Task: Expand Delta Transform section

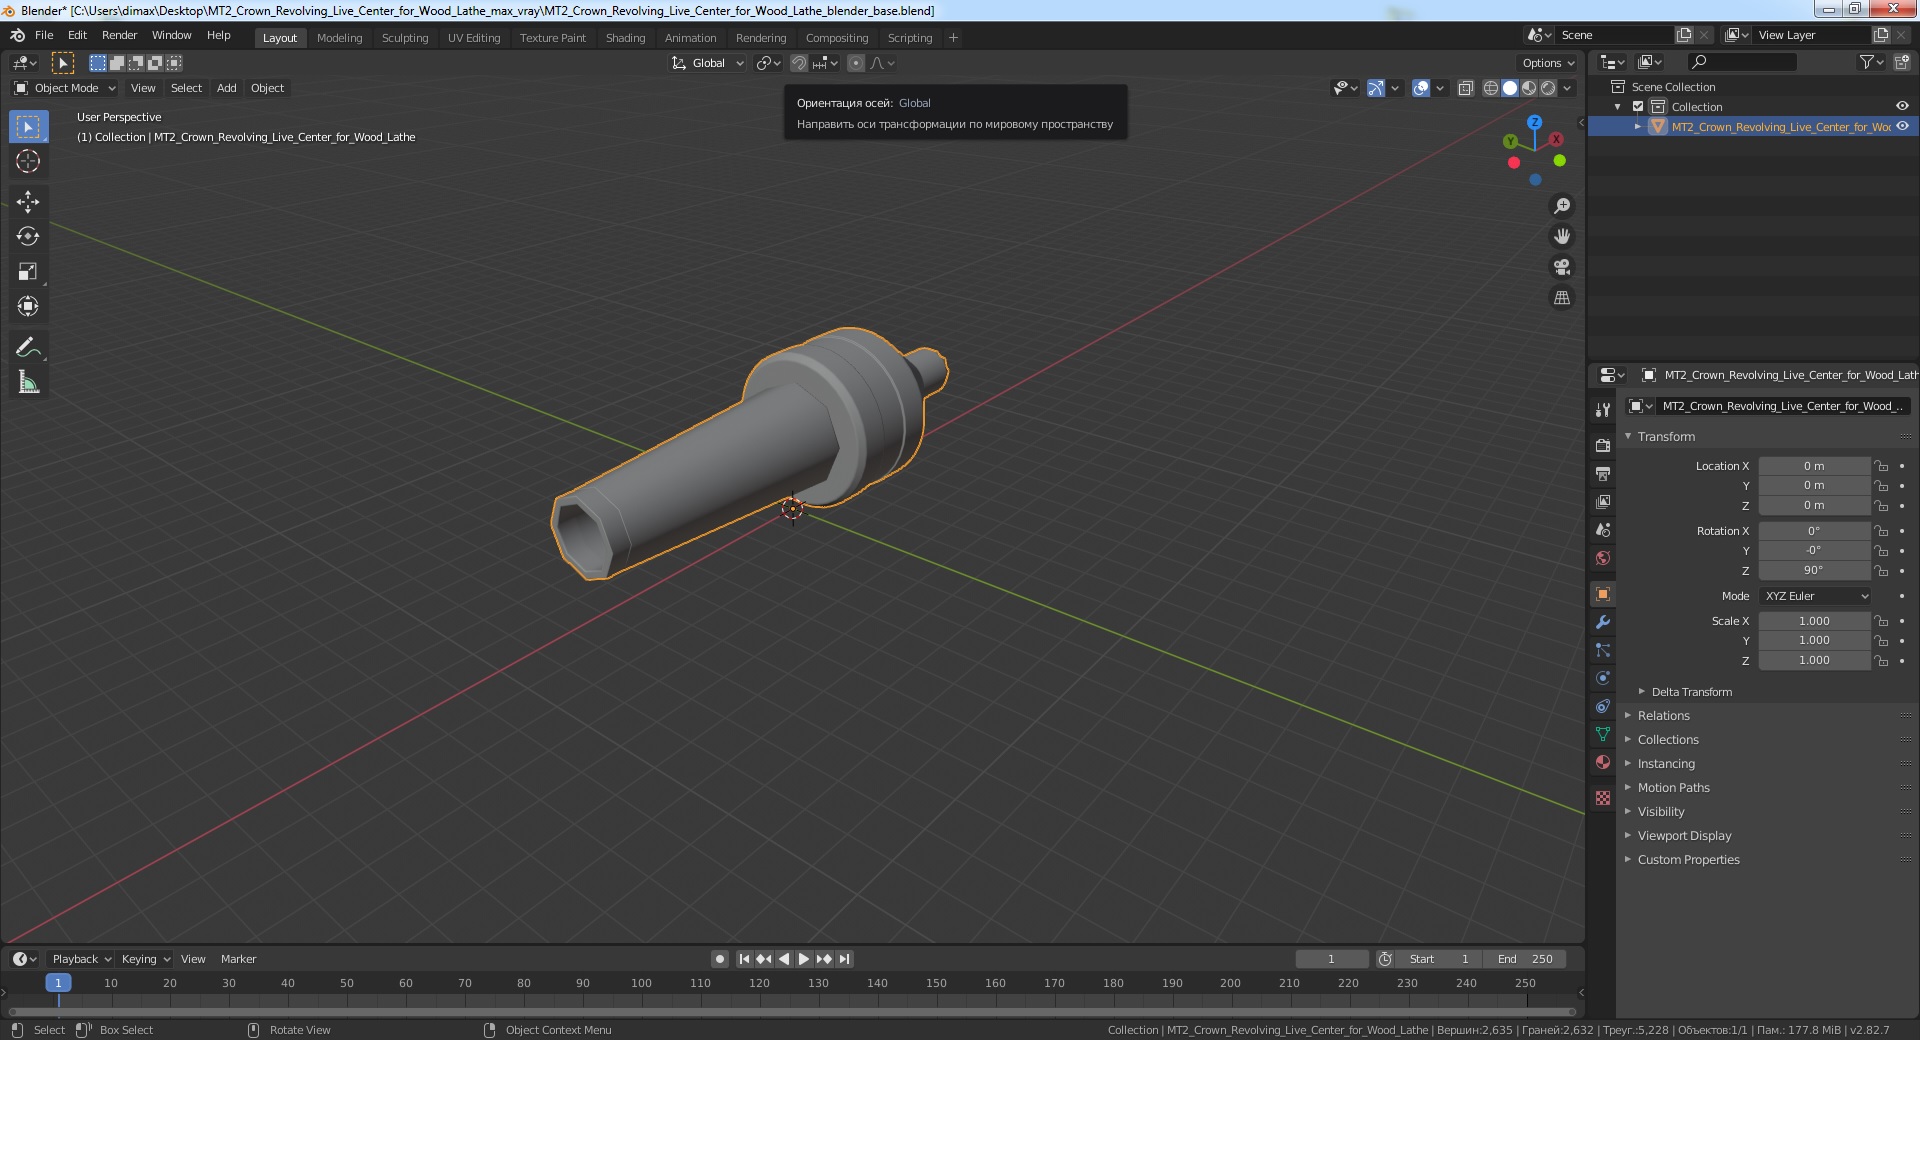Action: click(1691, 692)
